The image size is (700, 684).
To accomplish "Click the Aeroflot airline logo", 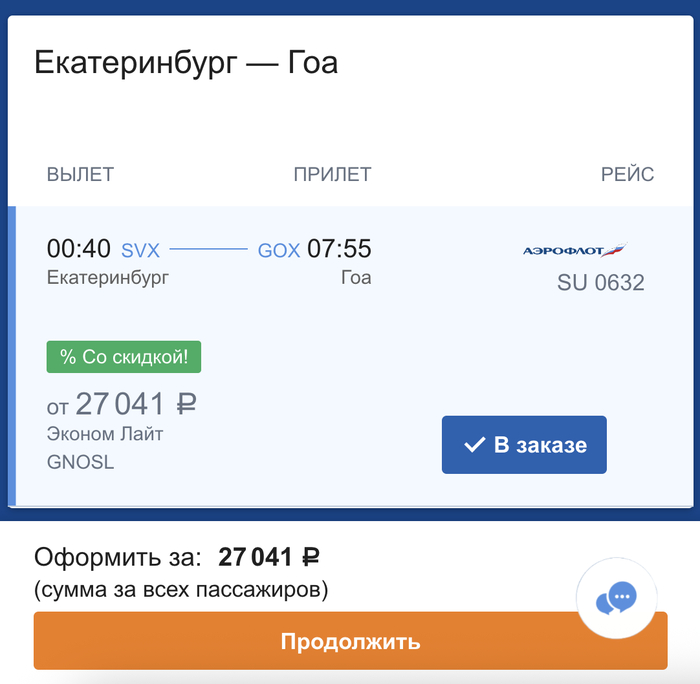I will click(x=574, y=250).
